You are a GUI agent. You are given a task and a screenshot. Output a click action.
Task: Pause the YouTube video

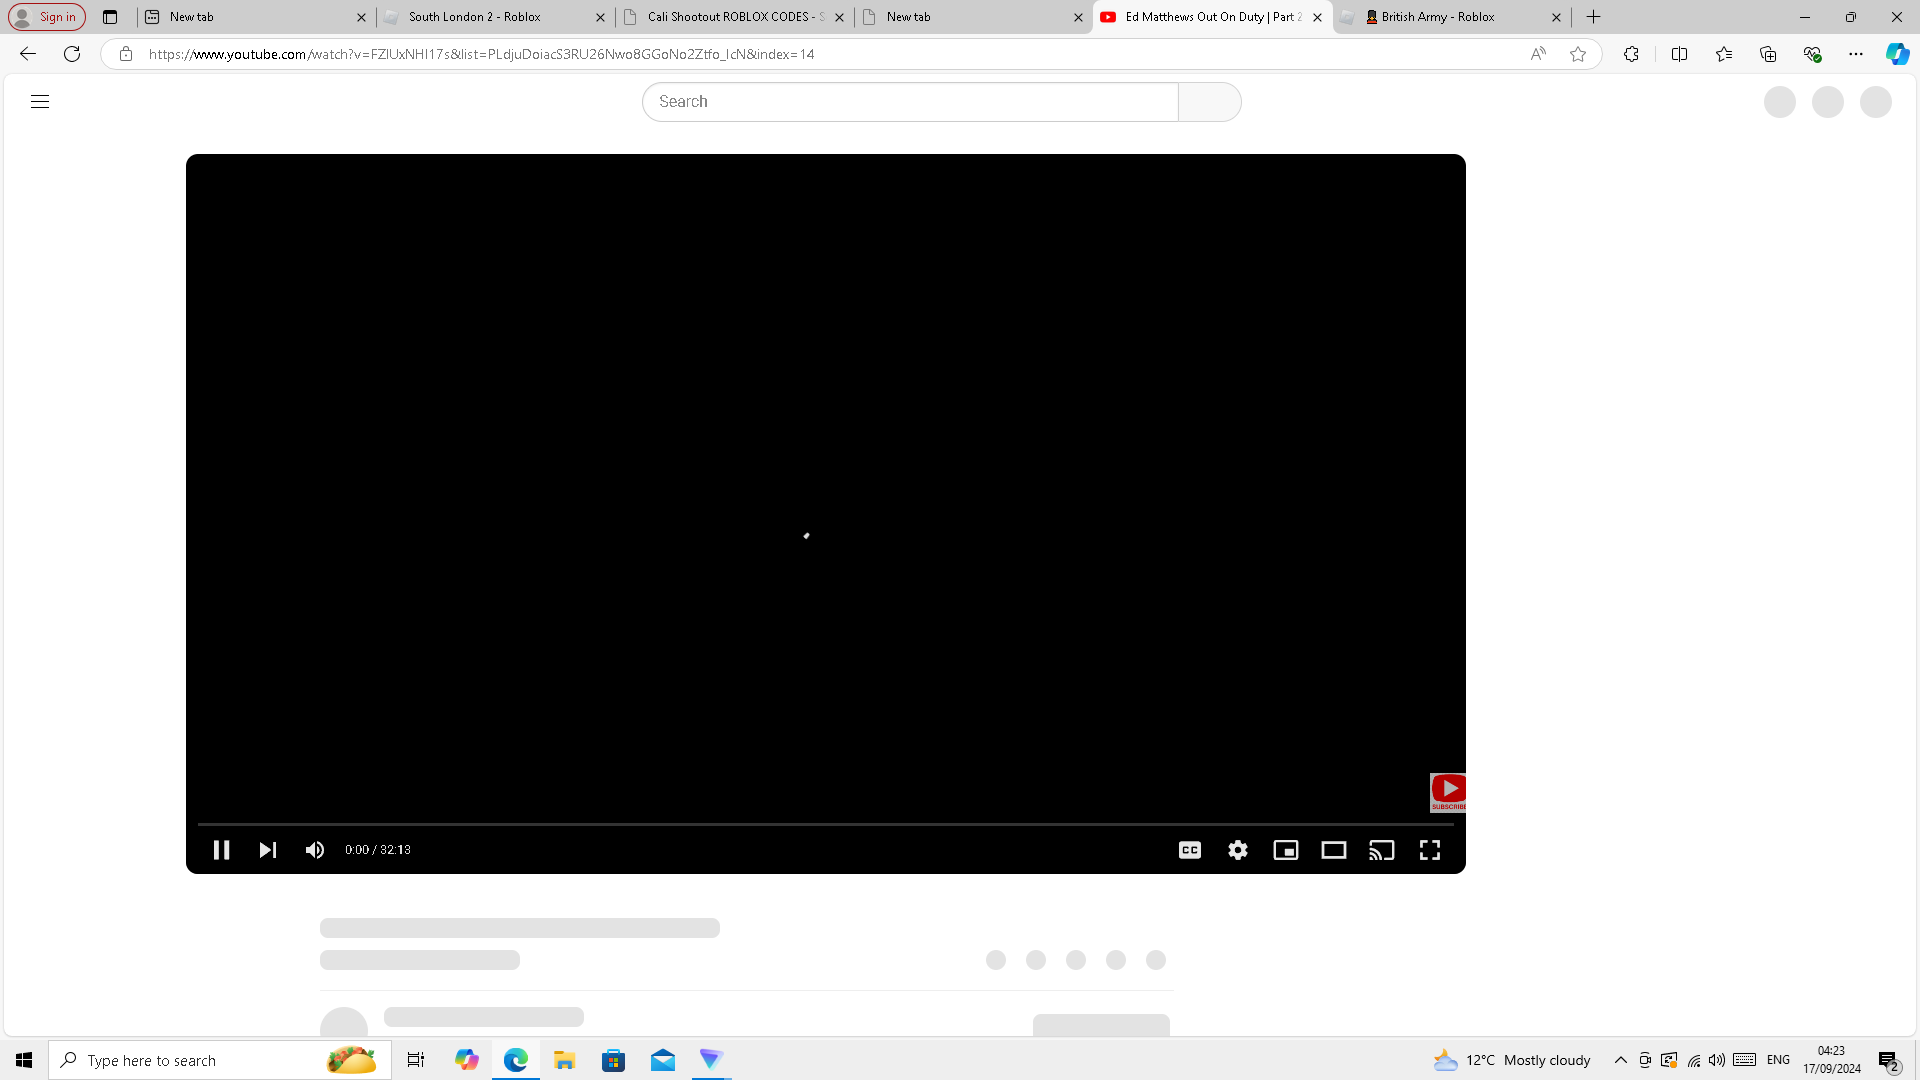click(221, 850)
